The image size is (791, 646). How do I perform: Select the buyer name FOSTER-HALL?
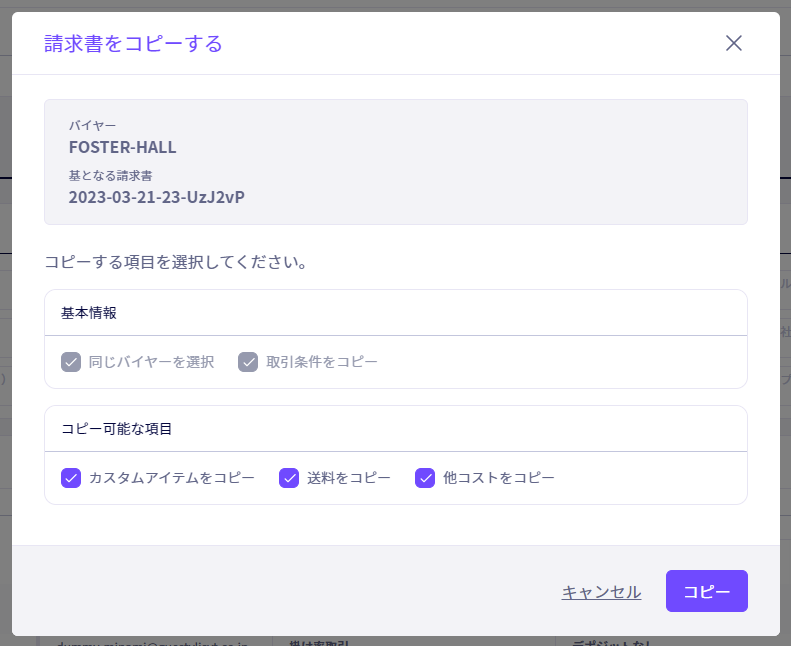pos(123,147)
